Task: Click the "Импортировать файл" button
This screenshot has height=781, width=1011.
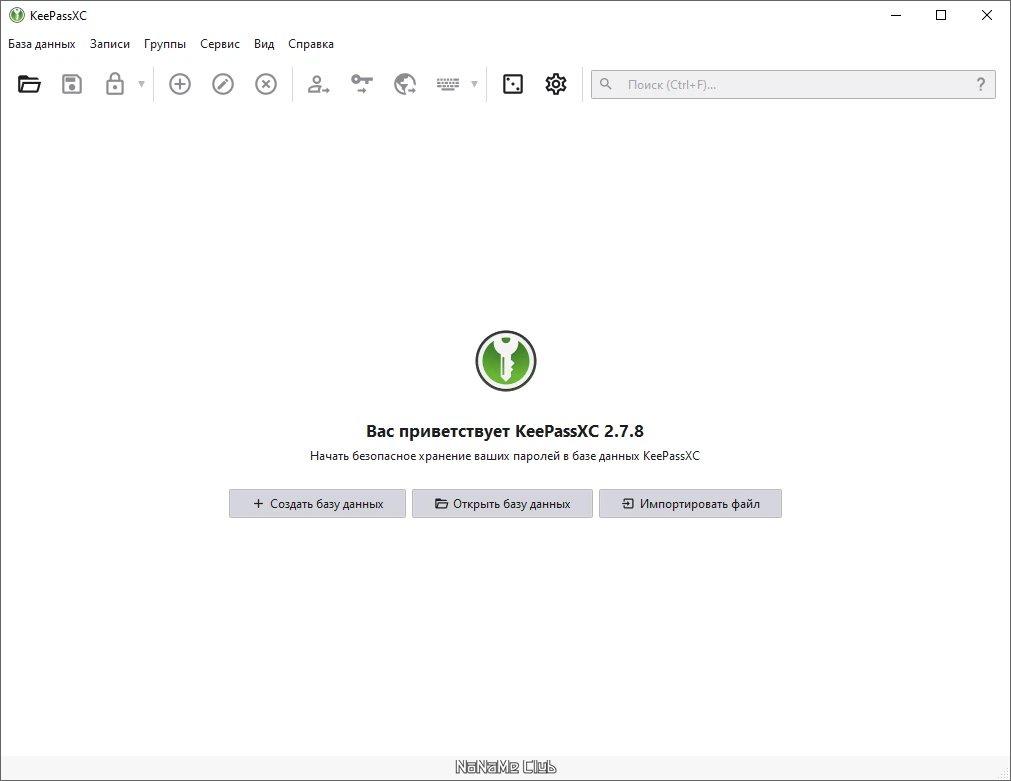Action: (x=691, y=504)
